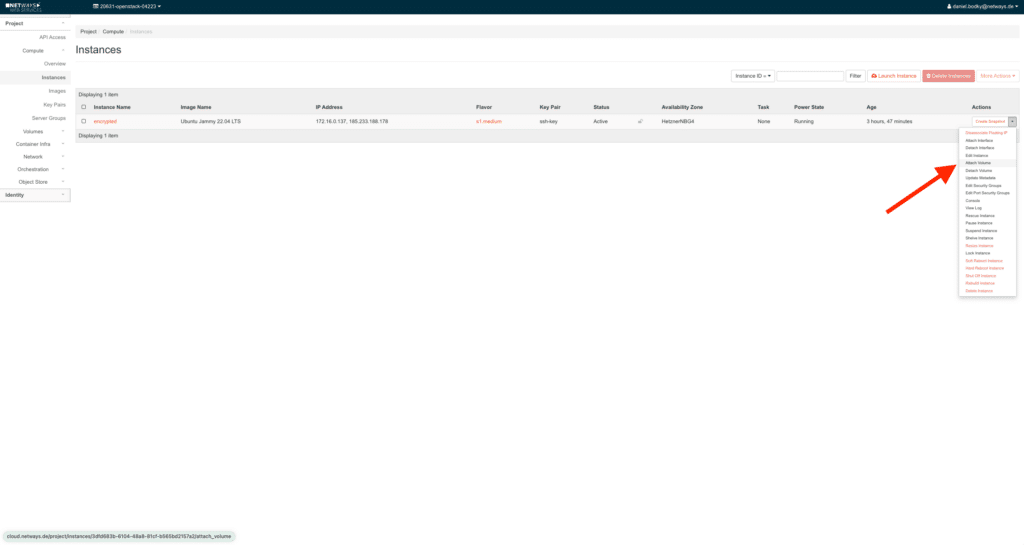Viewport: 1024px width, 545px height.
Task: Expand the Volumes section in sidebar
Action: pyautogui.click(x=35, y=131)
